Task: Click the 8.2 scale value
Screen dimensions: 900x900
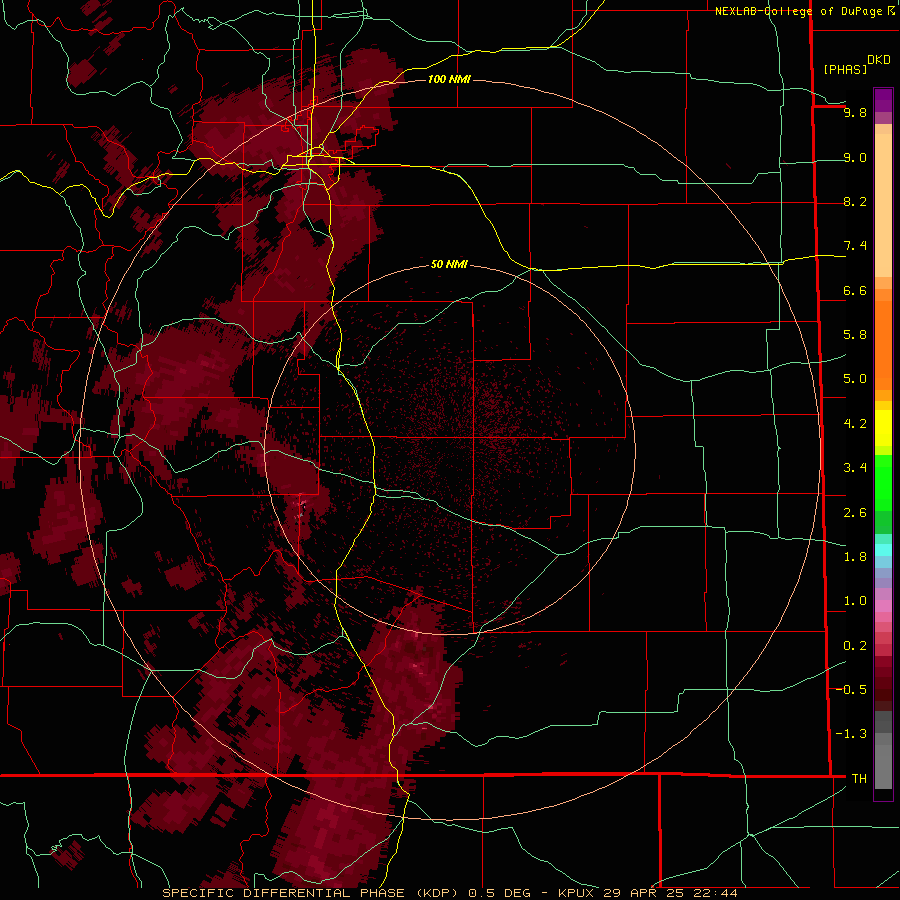Action: click(x=855, y=201)
